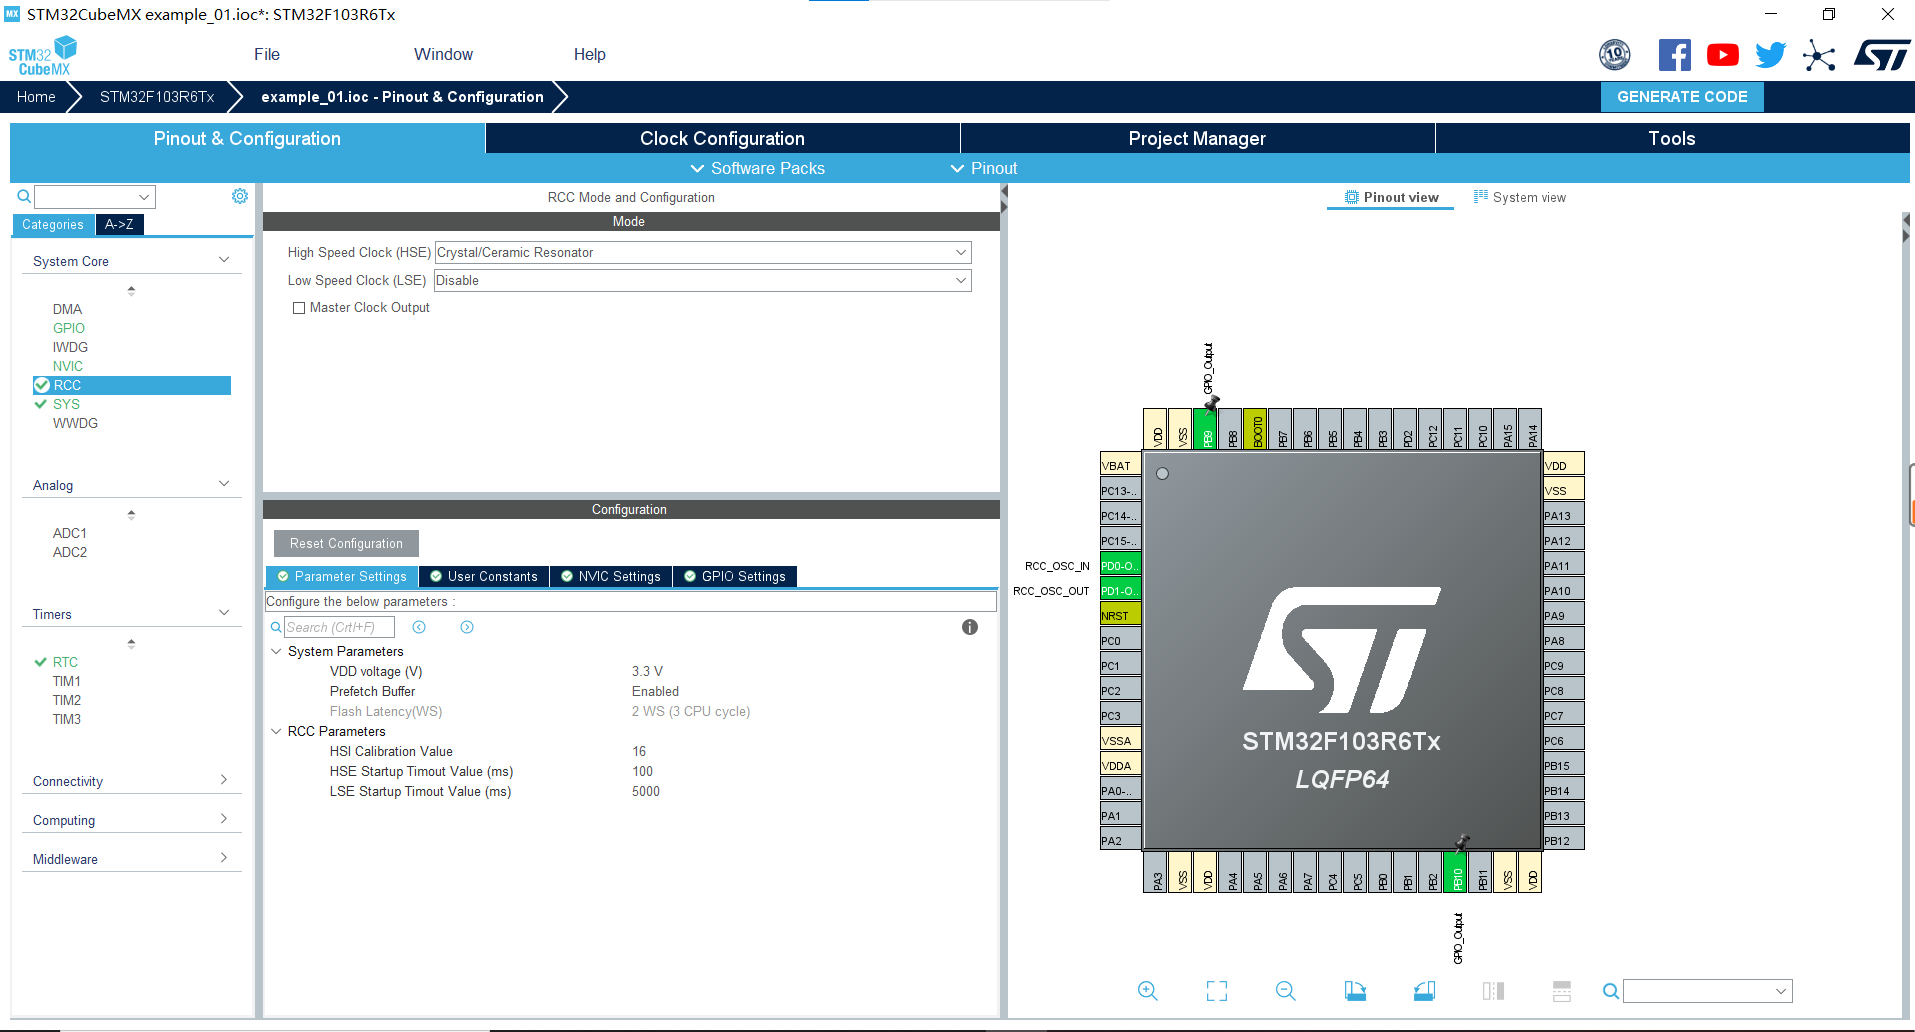Go to the STM32F103R6Tx breadcrumb
Viewport: 1915px width, 1032px height.
157,97
